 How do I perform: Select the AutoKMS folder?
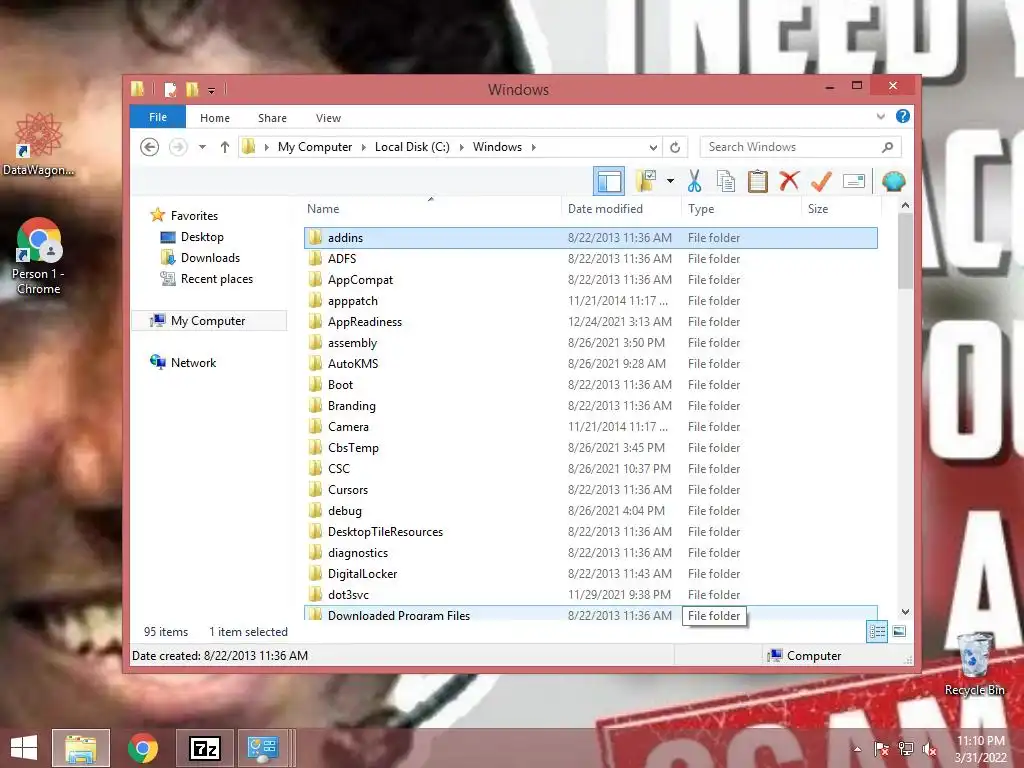tap(590, 364)
